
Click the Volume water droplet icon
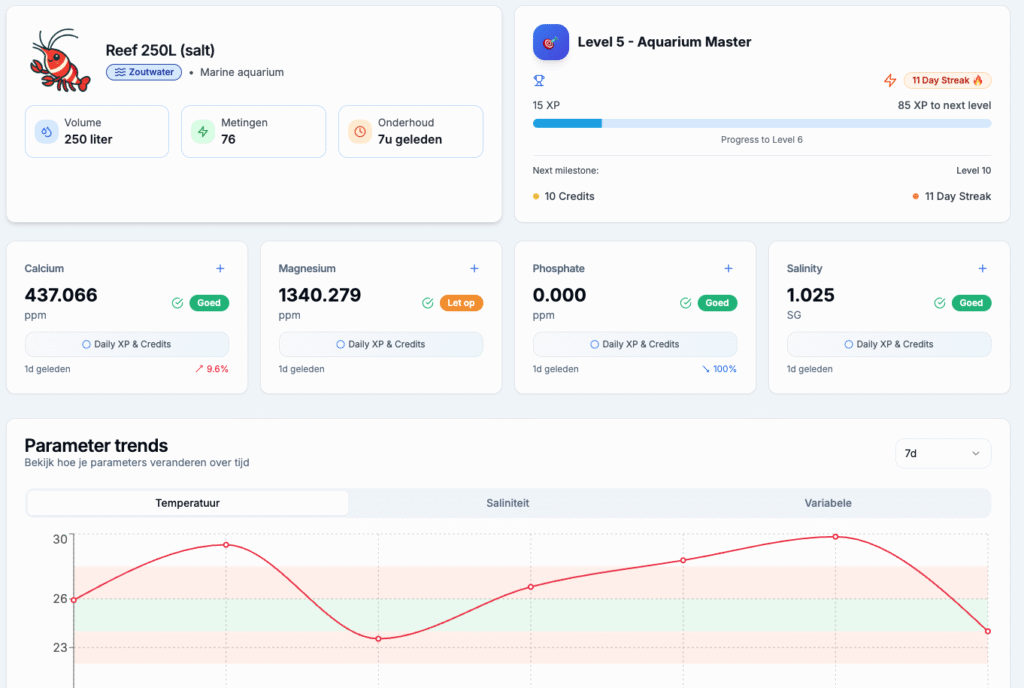click(46, 131)
